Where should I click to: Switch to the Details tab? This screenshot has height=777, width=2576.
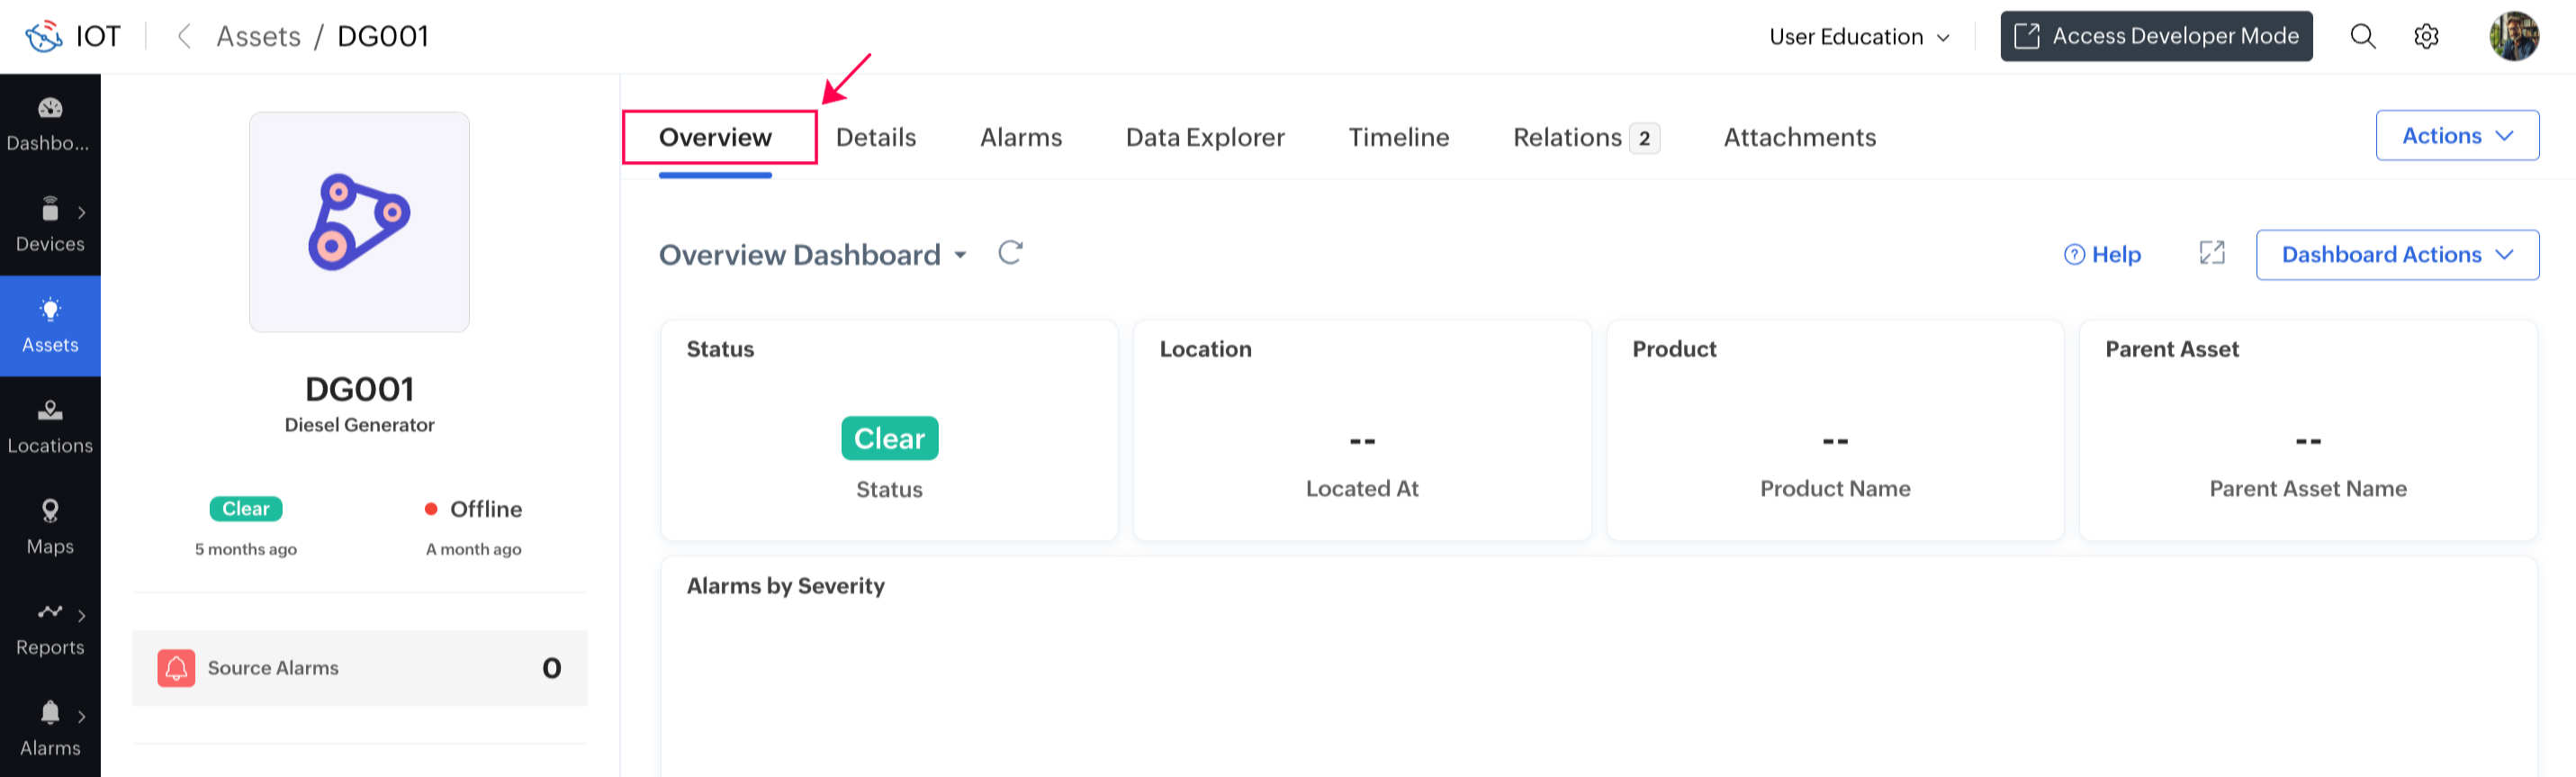(x=875, y=138)
